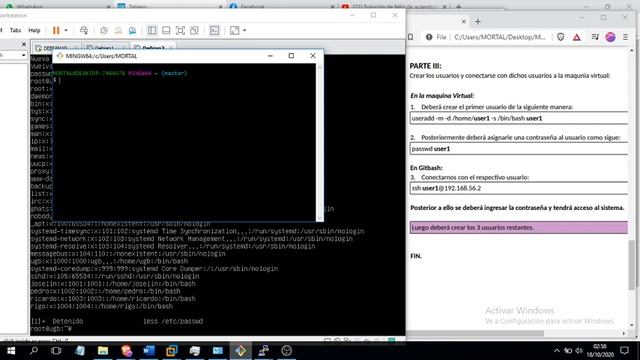The height and width of the screenshot is (360, 640).
Task: Click the highlighted 'Luego deberá crear los 3 usuarios restantes' line
Action: tap(519, 227)
